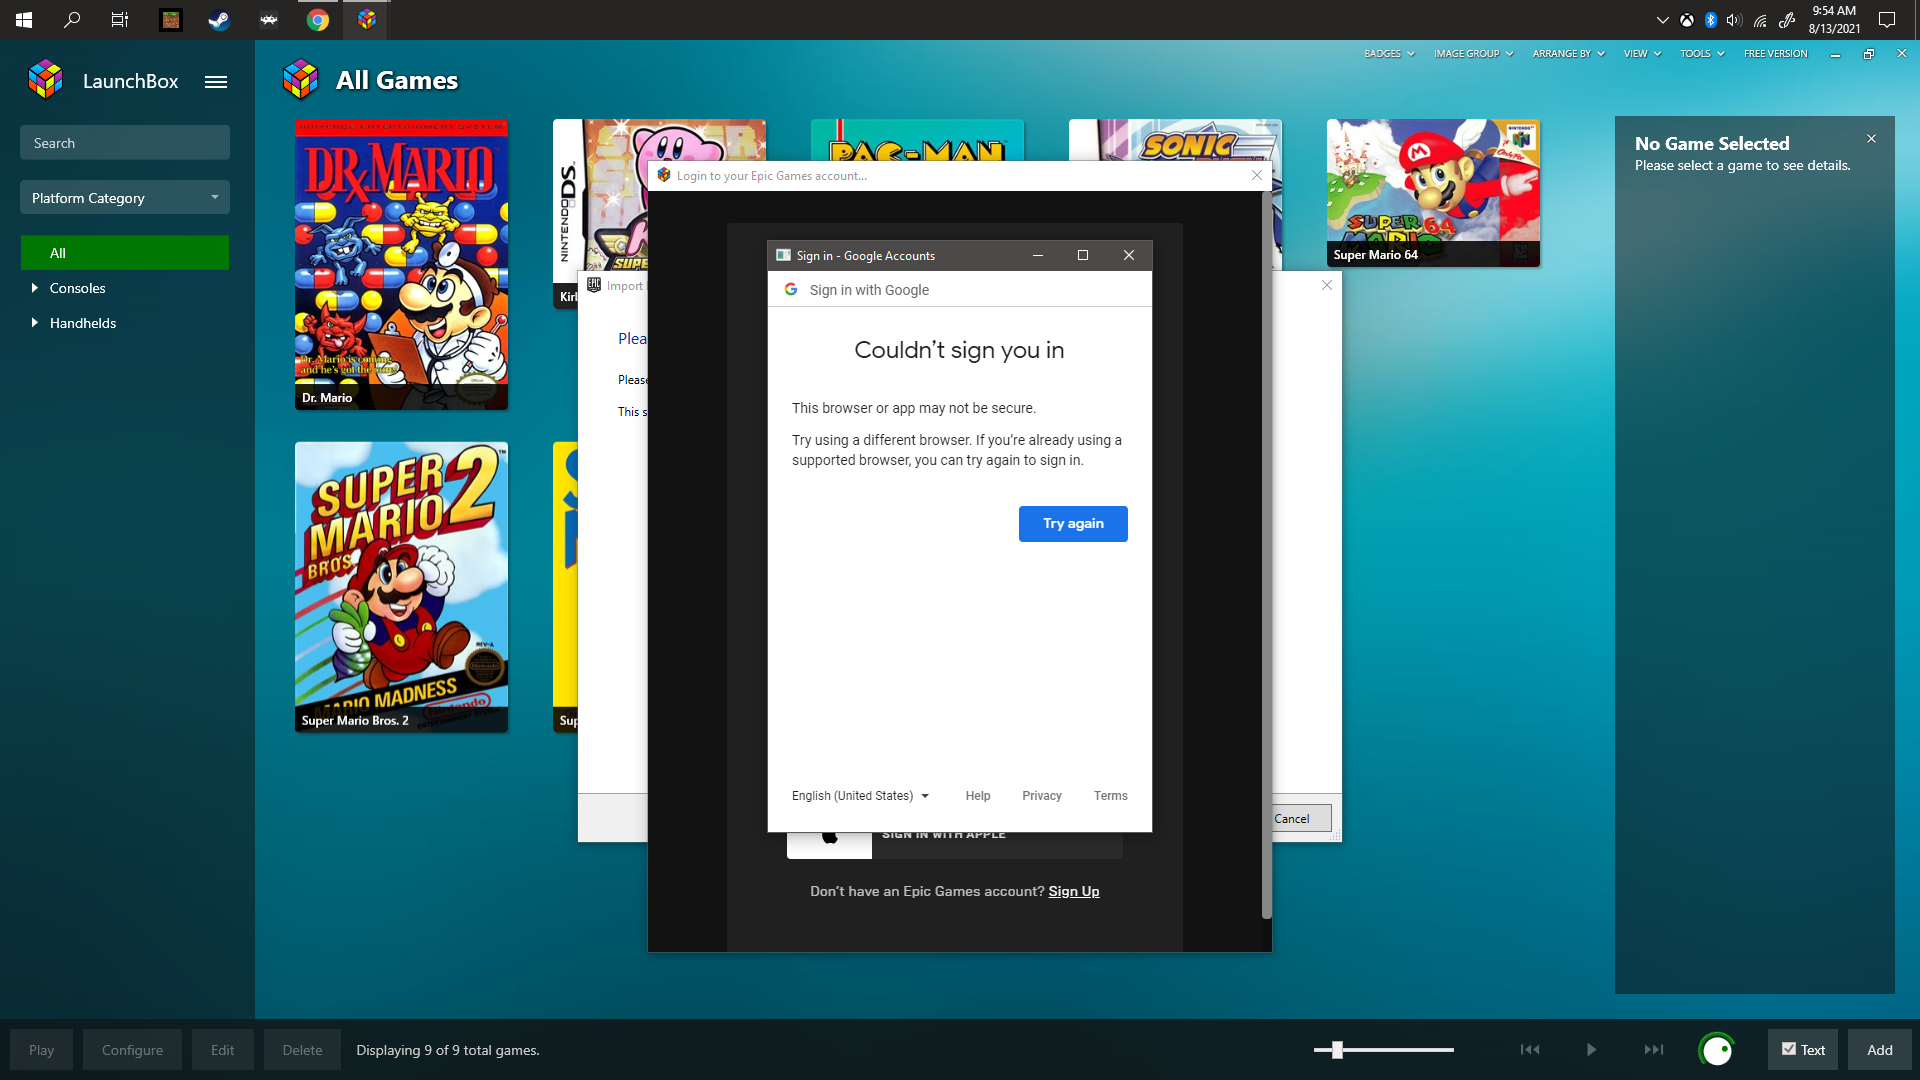
Task: Skip to previous track in bottom bar
Action: 1530,1050
